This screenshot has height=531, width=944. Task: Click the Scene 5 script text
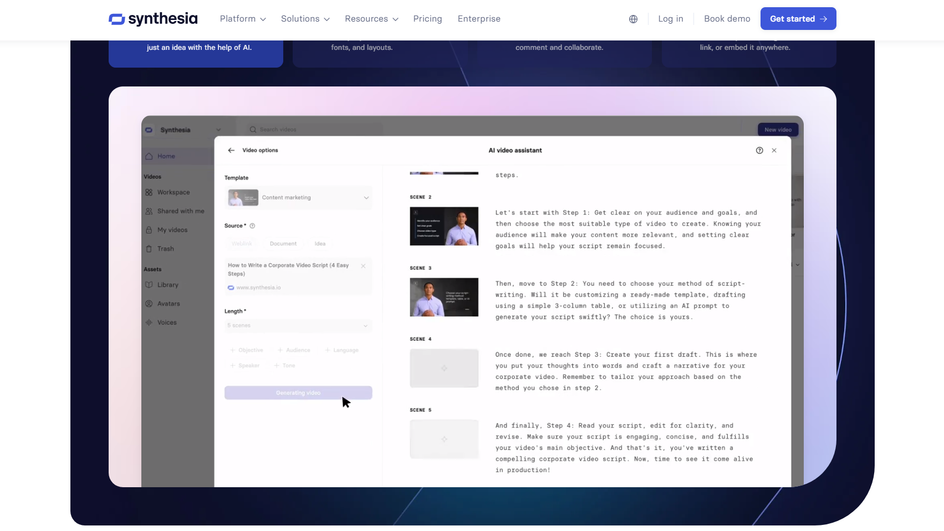624,447
